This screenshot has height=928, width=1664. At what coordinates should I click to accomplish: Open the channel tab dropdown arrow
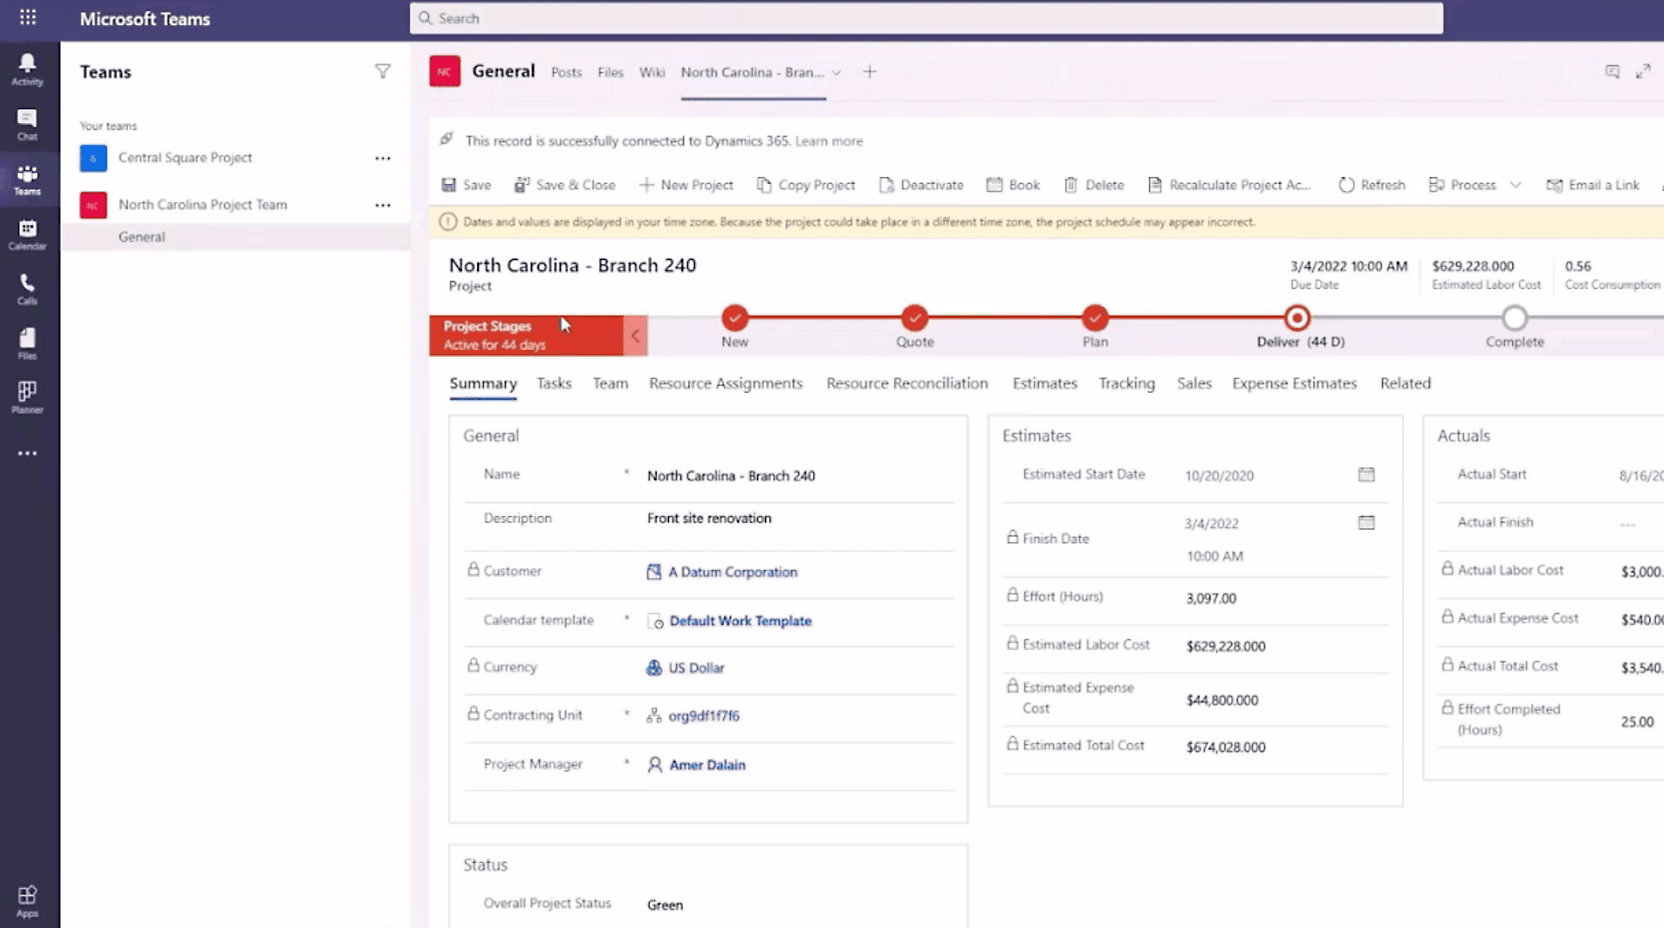coord(838,73)
